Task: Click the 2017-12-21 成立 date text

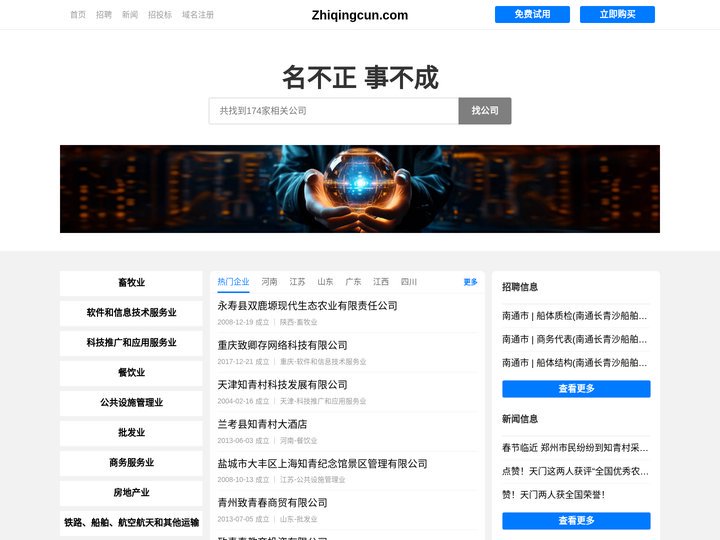Action: [x=243, y=362]
